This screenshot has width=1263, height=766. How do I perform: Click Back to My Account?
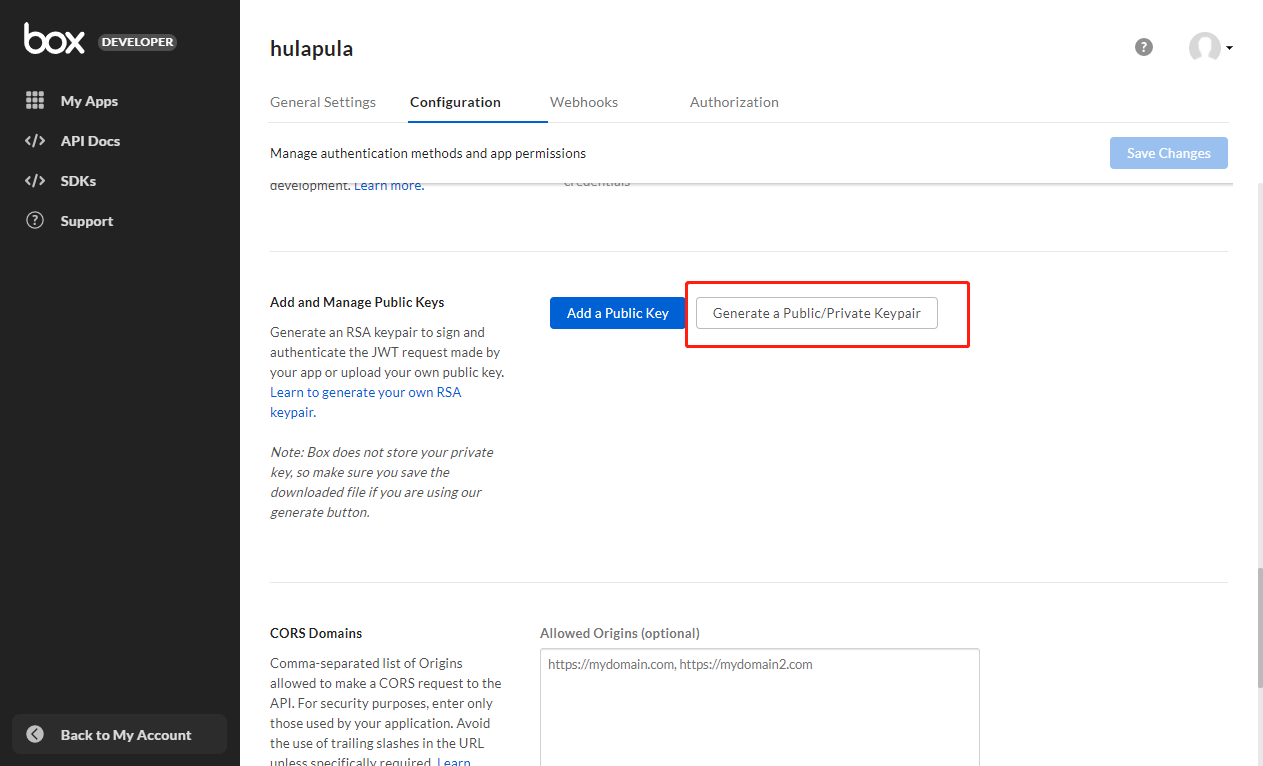126,734
